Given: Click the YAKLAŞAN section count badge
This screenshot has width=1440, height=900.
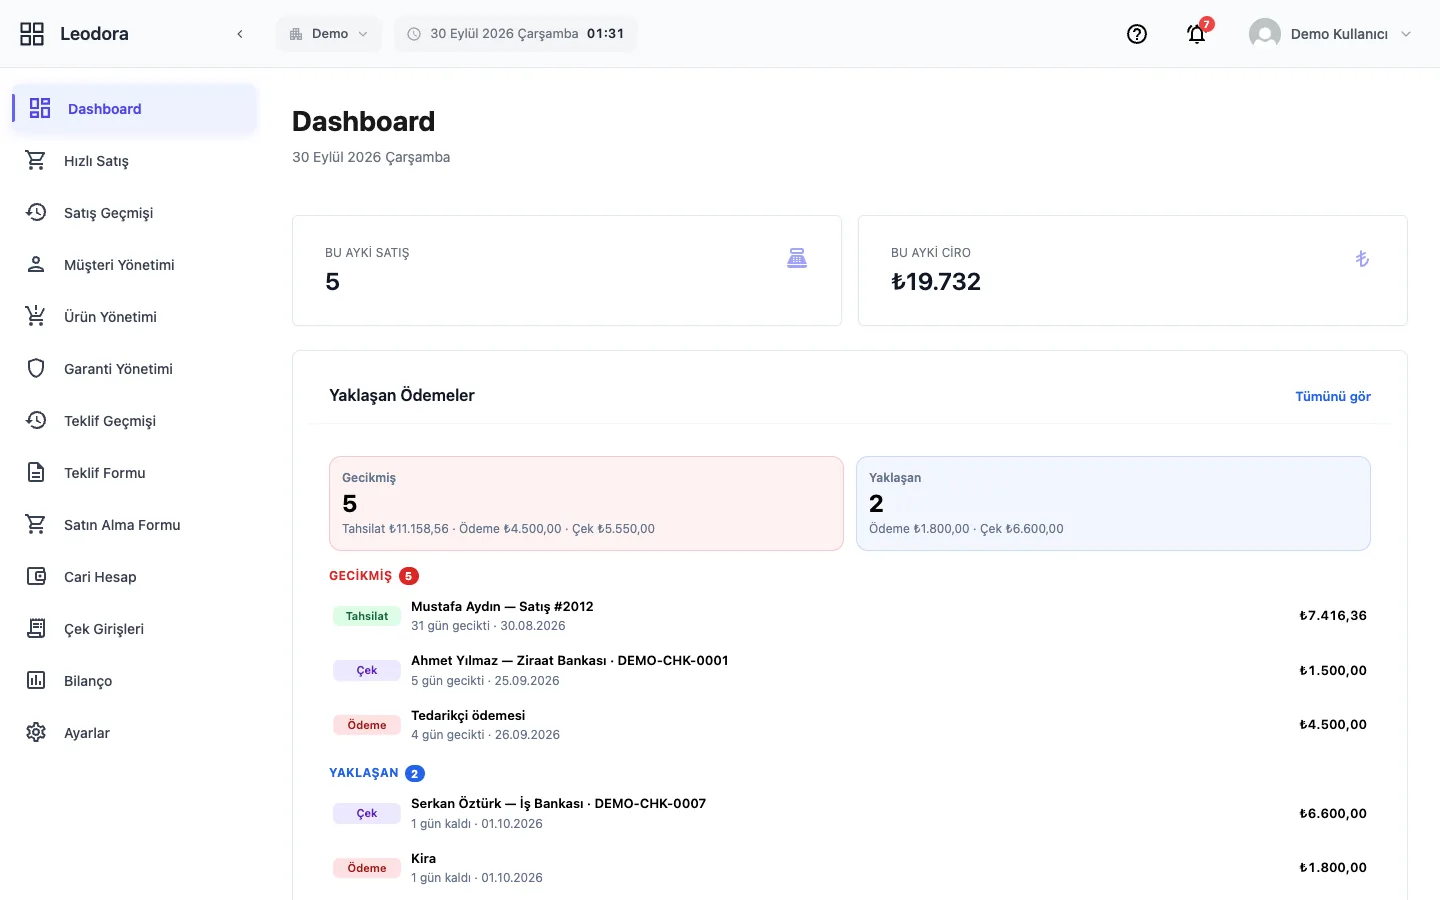Looking at the screenshot, I should (415, 773).
